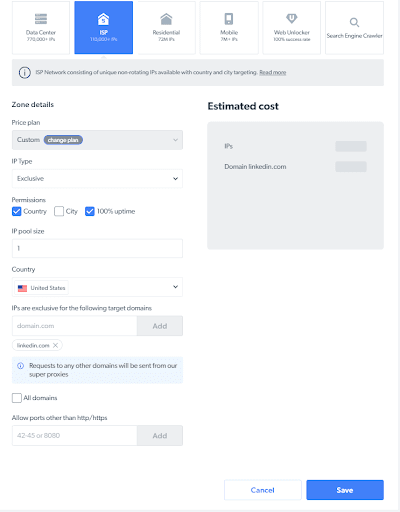Choose the Residential home icon

coord(166,19)
